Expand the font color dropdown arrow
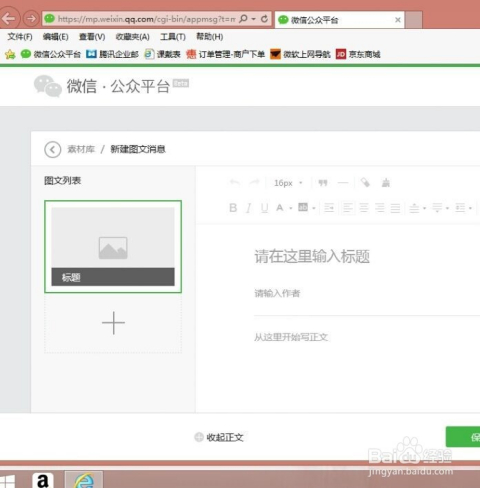Image resolution: width=480 pixels, height=488 pixels. [x=291, y=208]
